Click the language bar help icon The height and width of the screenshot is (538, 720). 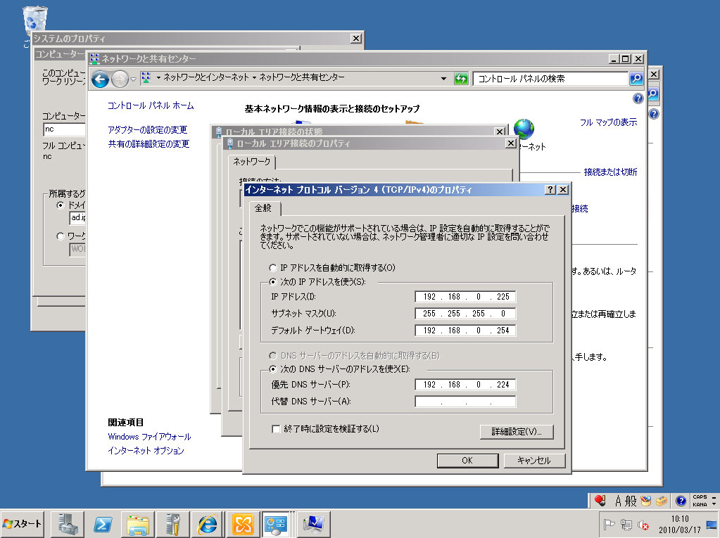point(681,500)
